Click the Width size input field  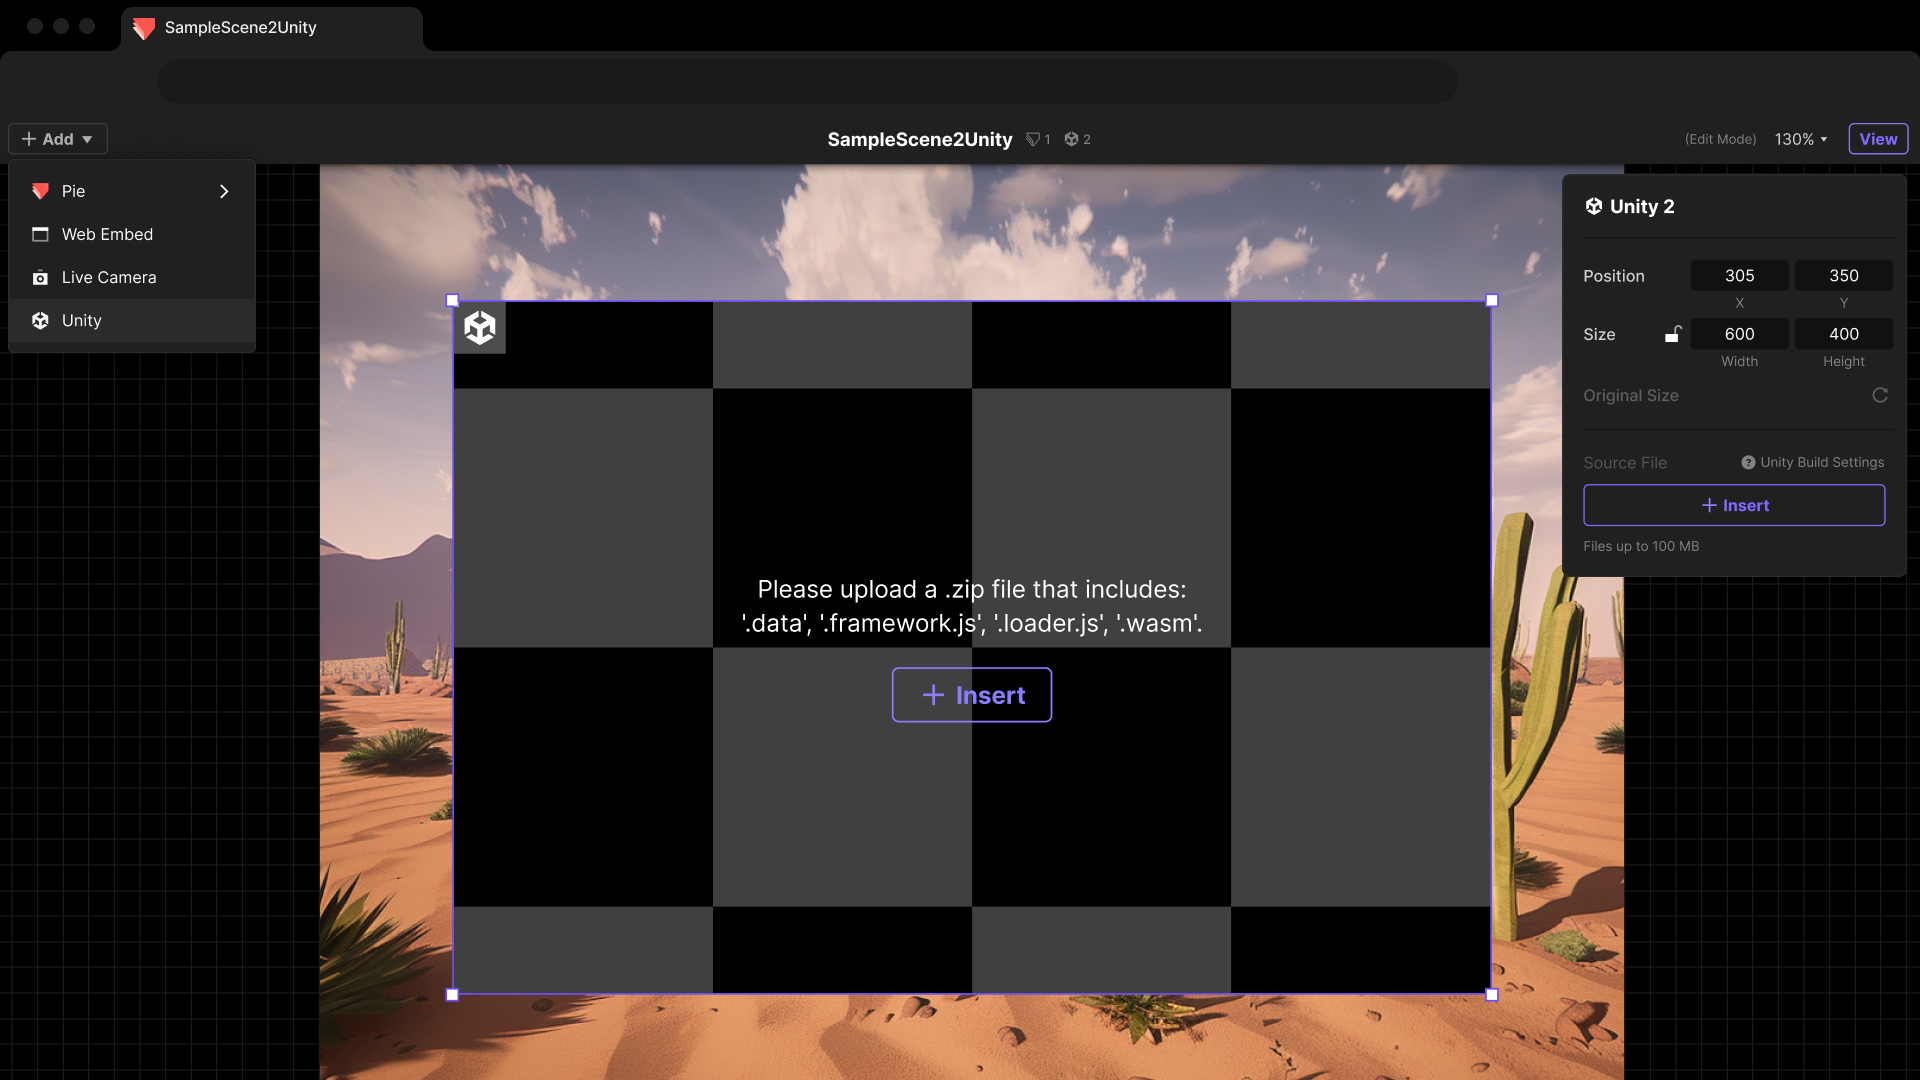[1739, 334]
